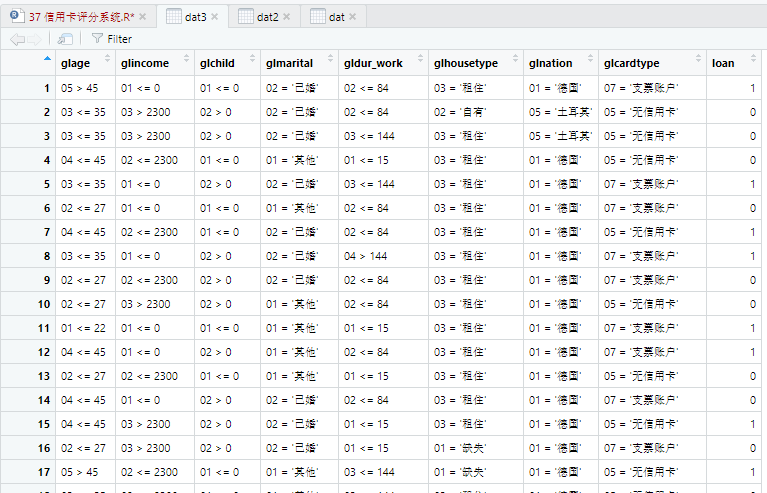This screenshot has height=493, width=767.
Task: Sort by the glincome column arrows
Action: coord(186,59)
